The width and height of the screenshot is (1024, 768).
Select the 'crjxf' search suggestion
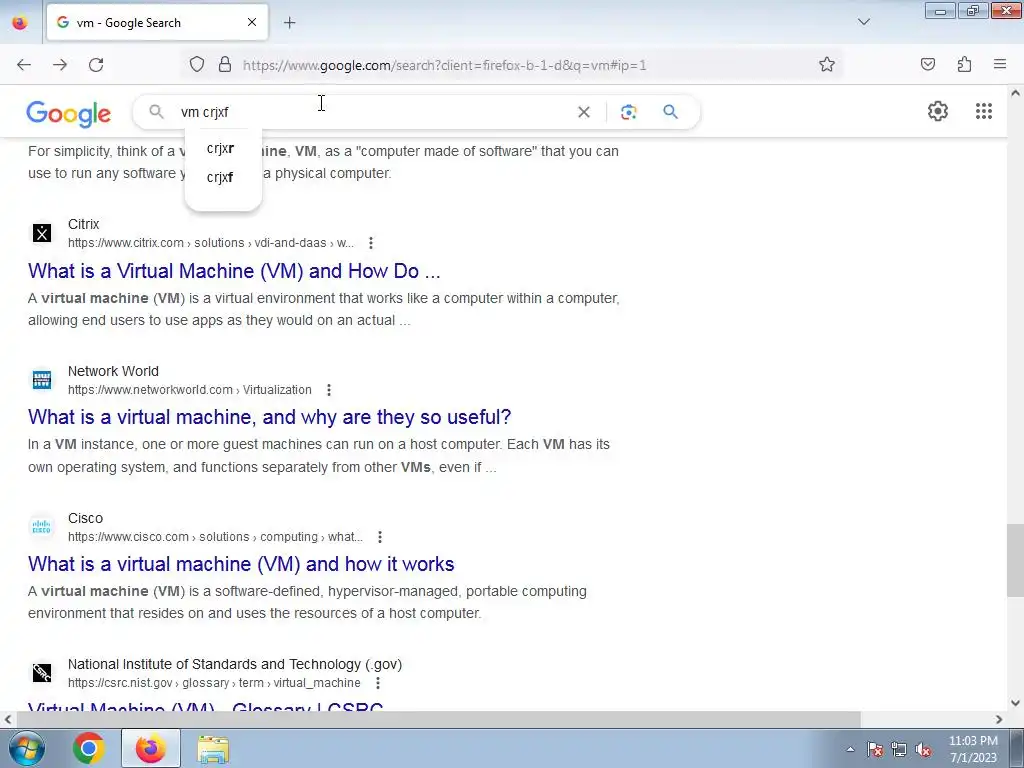(x=223, y=177)
